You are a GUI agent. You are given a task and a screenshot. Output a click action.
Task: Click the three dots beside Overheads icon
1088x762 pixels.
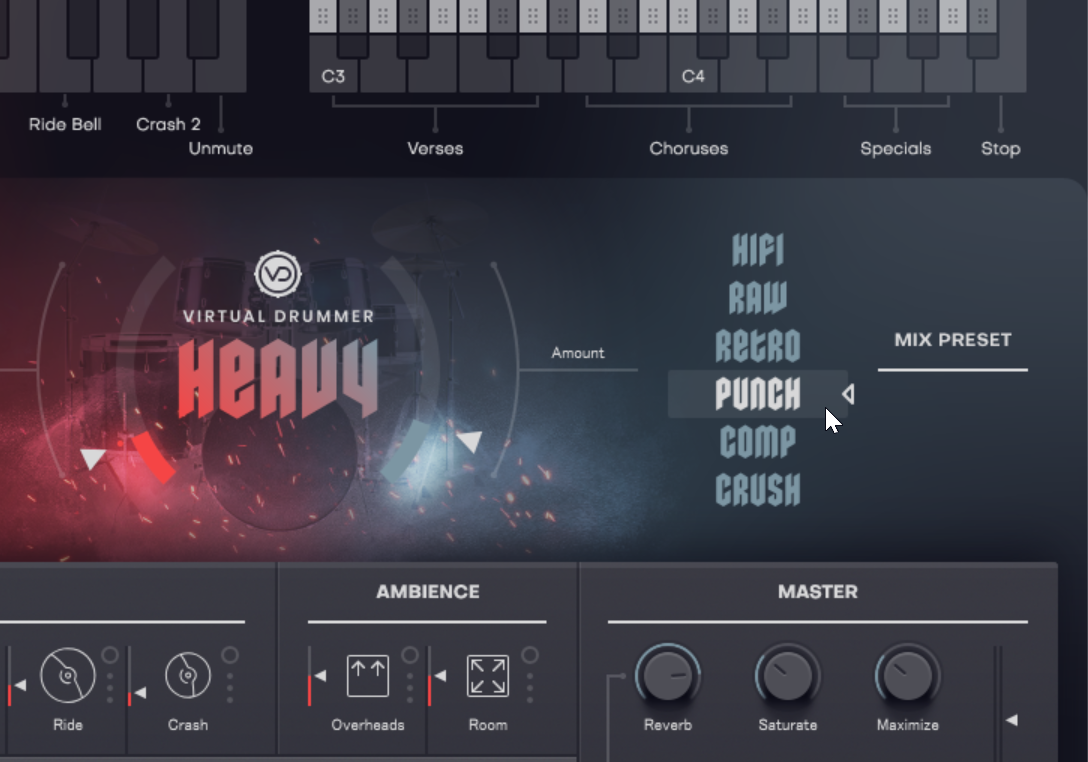point(409,688)
